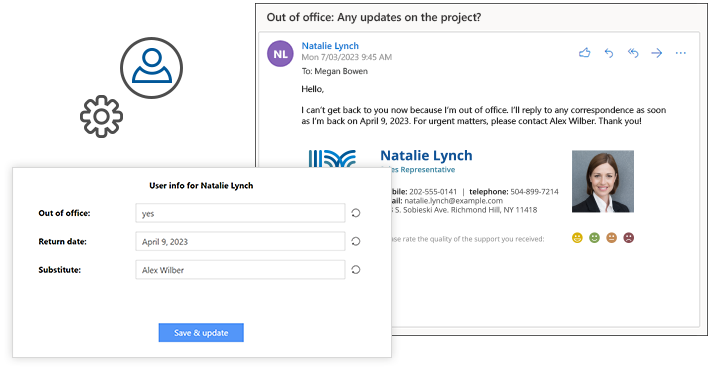
Task: Rate support with the yellow happy smiley
Action: coord(577,238)
